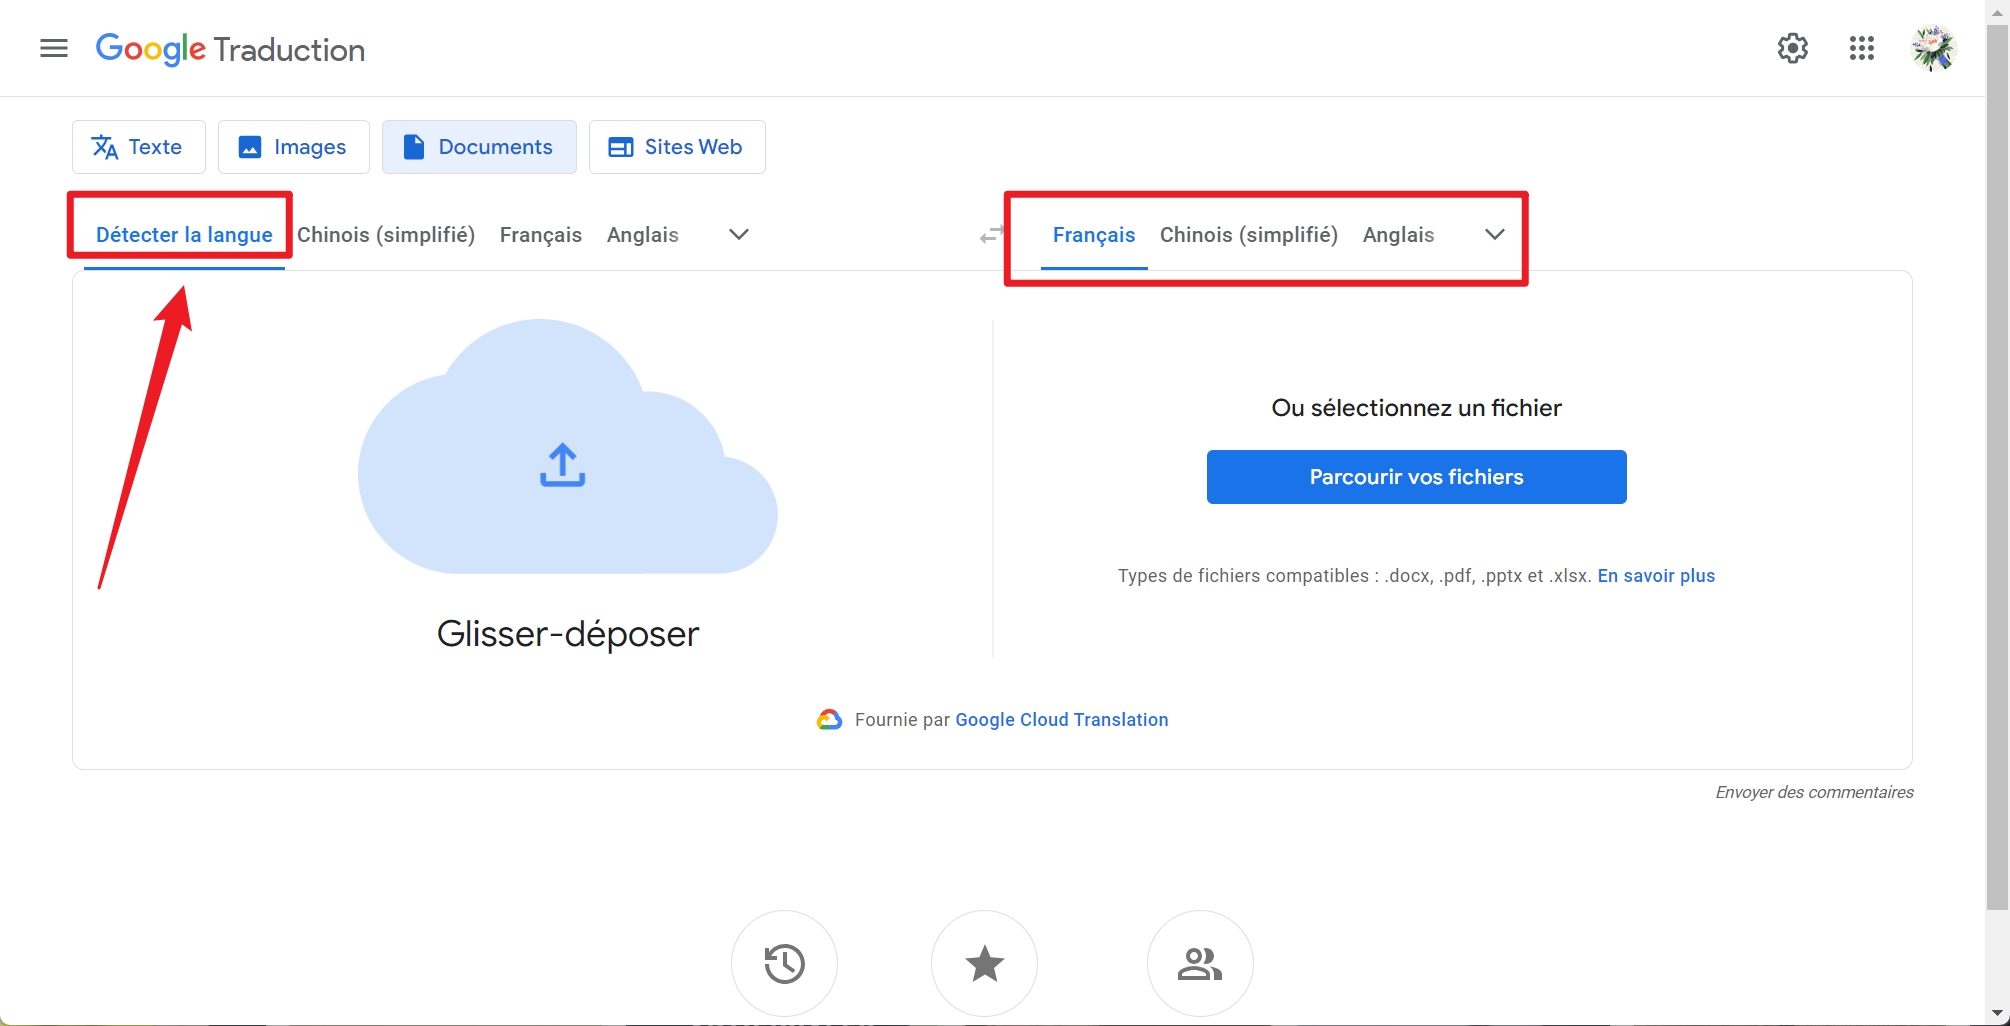Select Détecter la langue as source
The image size is (2010, 1026).
point(183,234)
